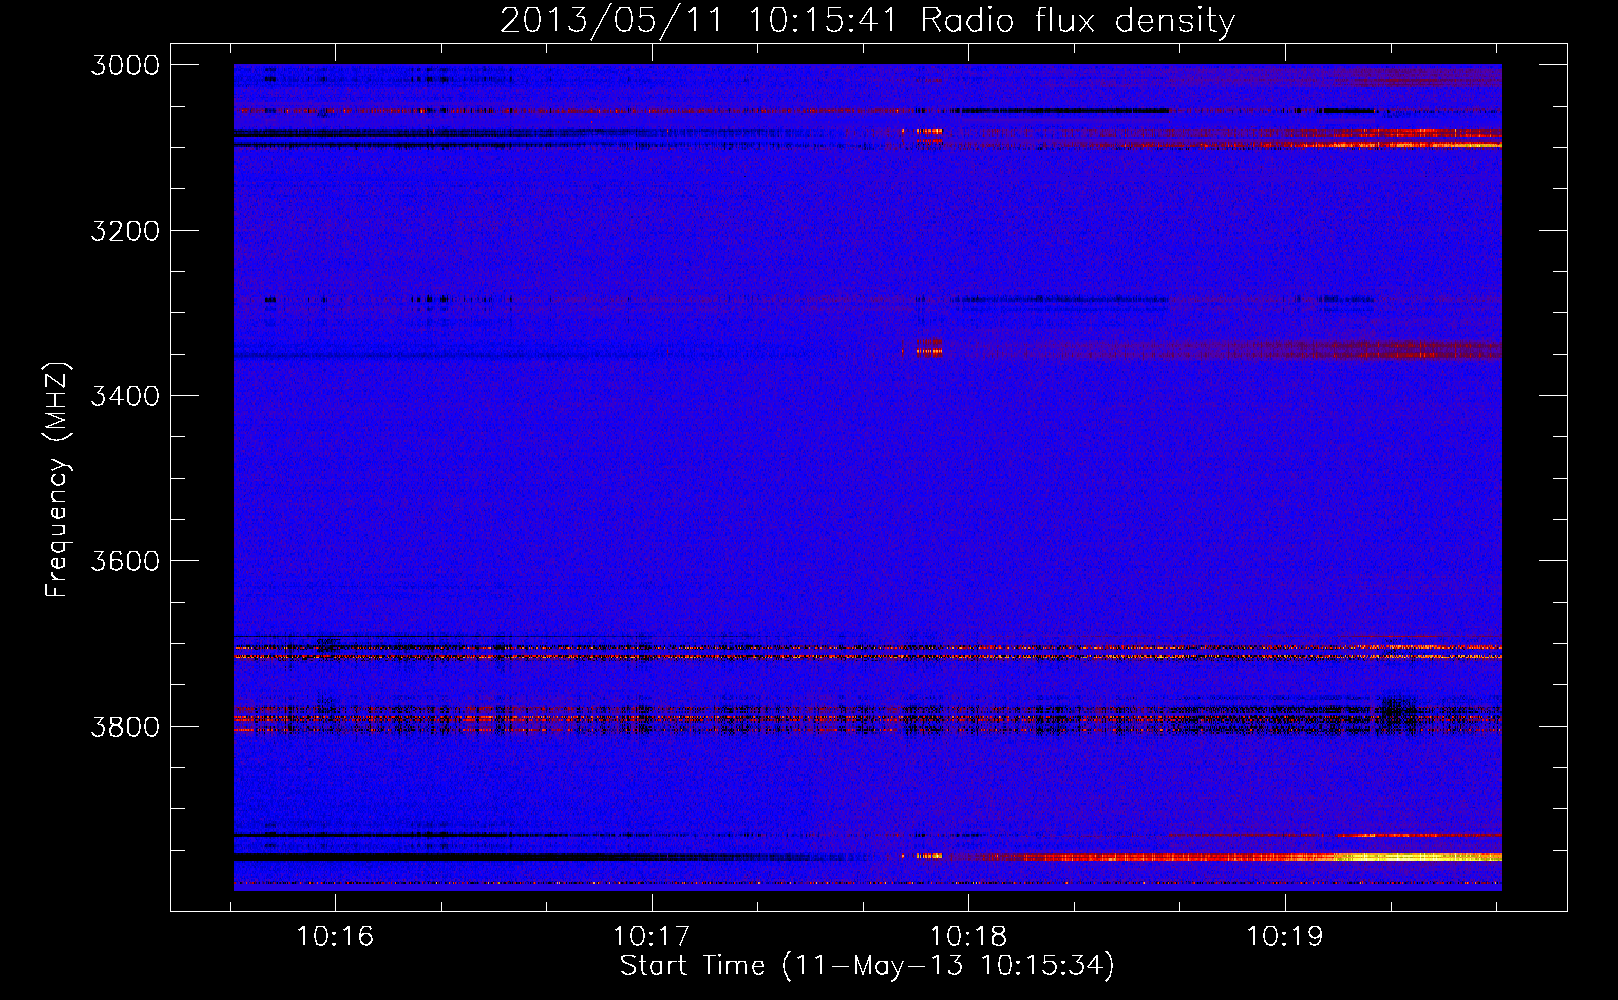Click the 10:16 time tick label
Screen dimensions: 1618x1000
point(335,936)
